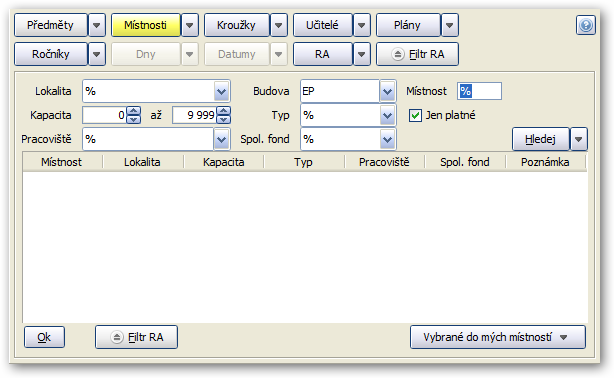
Task: Open the Lokalita combo box
Action: 156,91
